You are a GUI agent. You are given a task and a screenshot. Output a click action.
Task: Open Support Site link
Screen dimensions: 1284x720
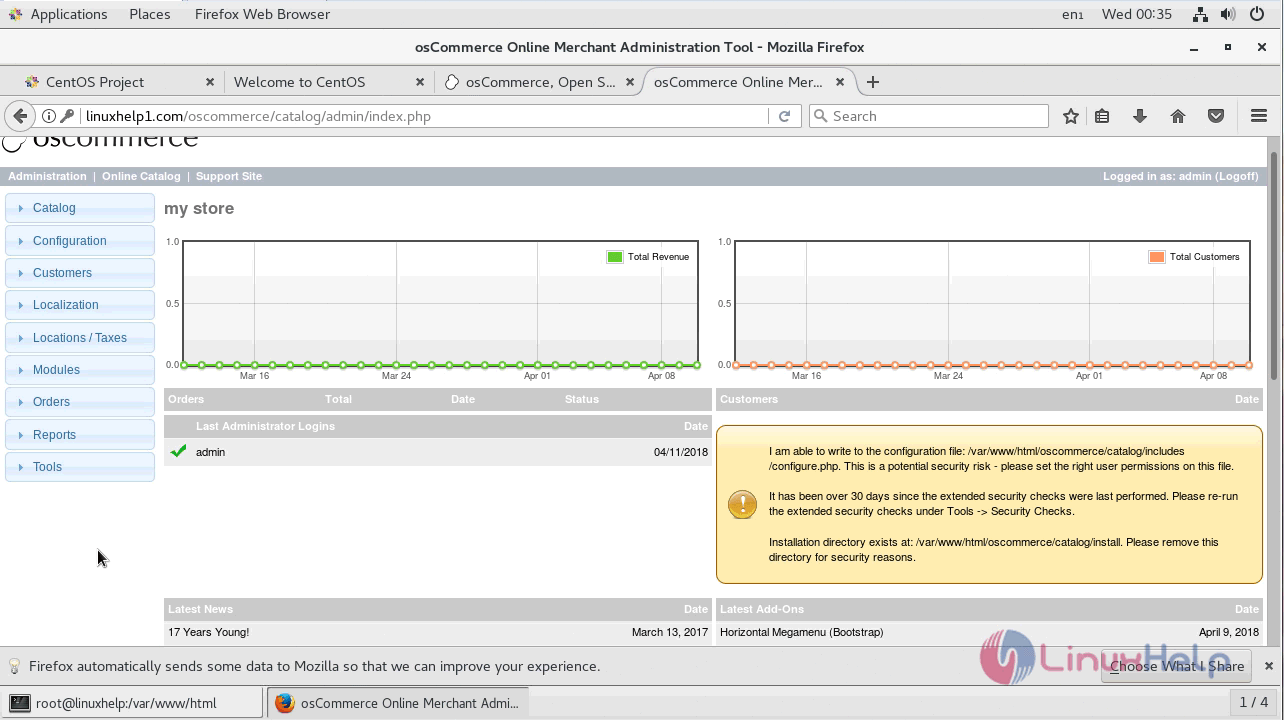(229, 176)
